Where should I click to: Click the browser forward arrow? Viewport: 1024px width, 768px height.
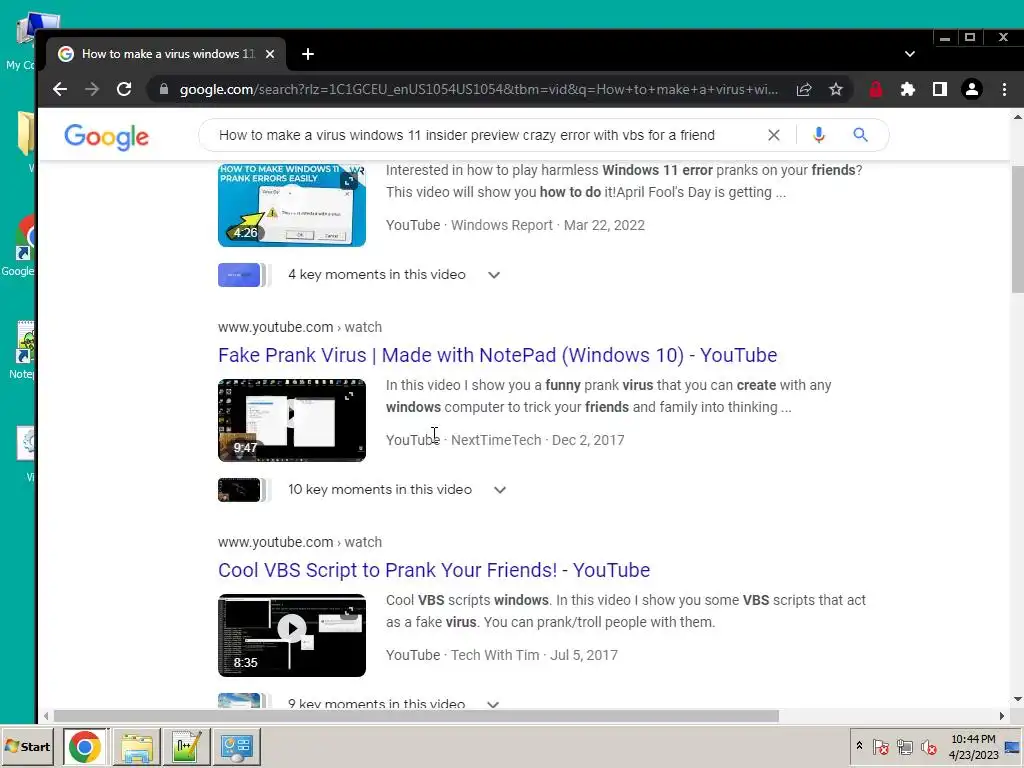(x=92, y=89)
